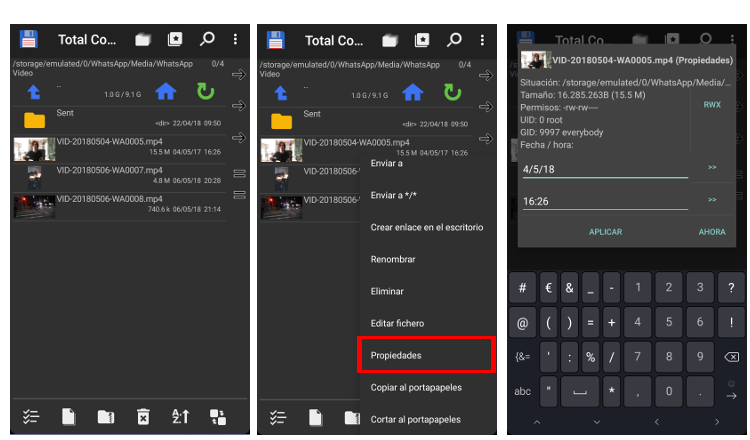
Task: Tap the up chevron below the keyboard
Action: 537,422
